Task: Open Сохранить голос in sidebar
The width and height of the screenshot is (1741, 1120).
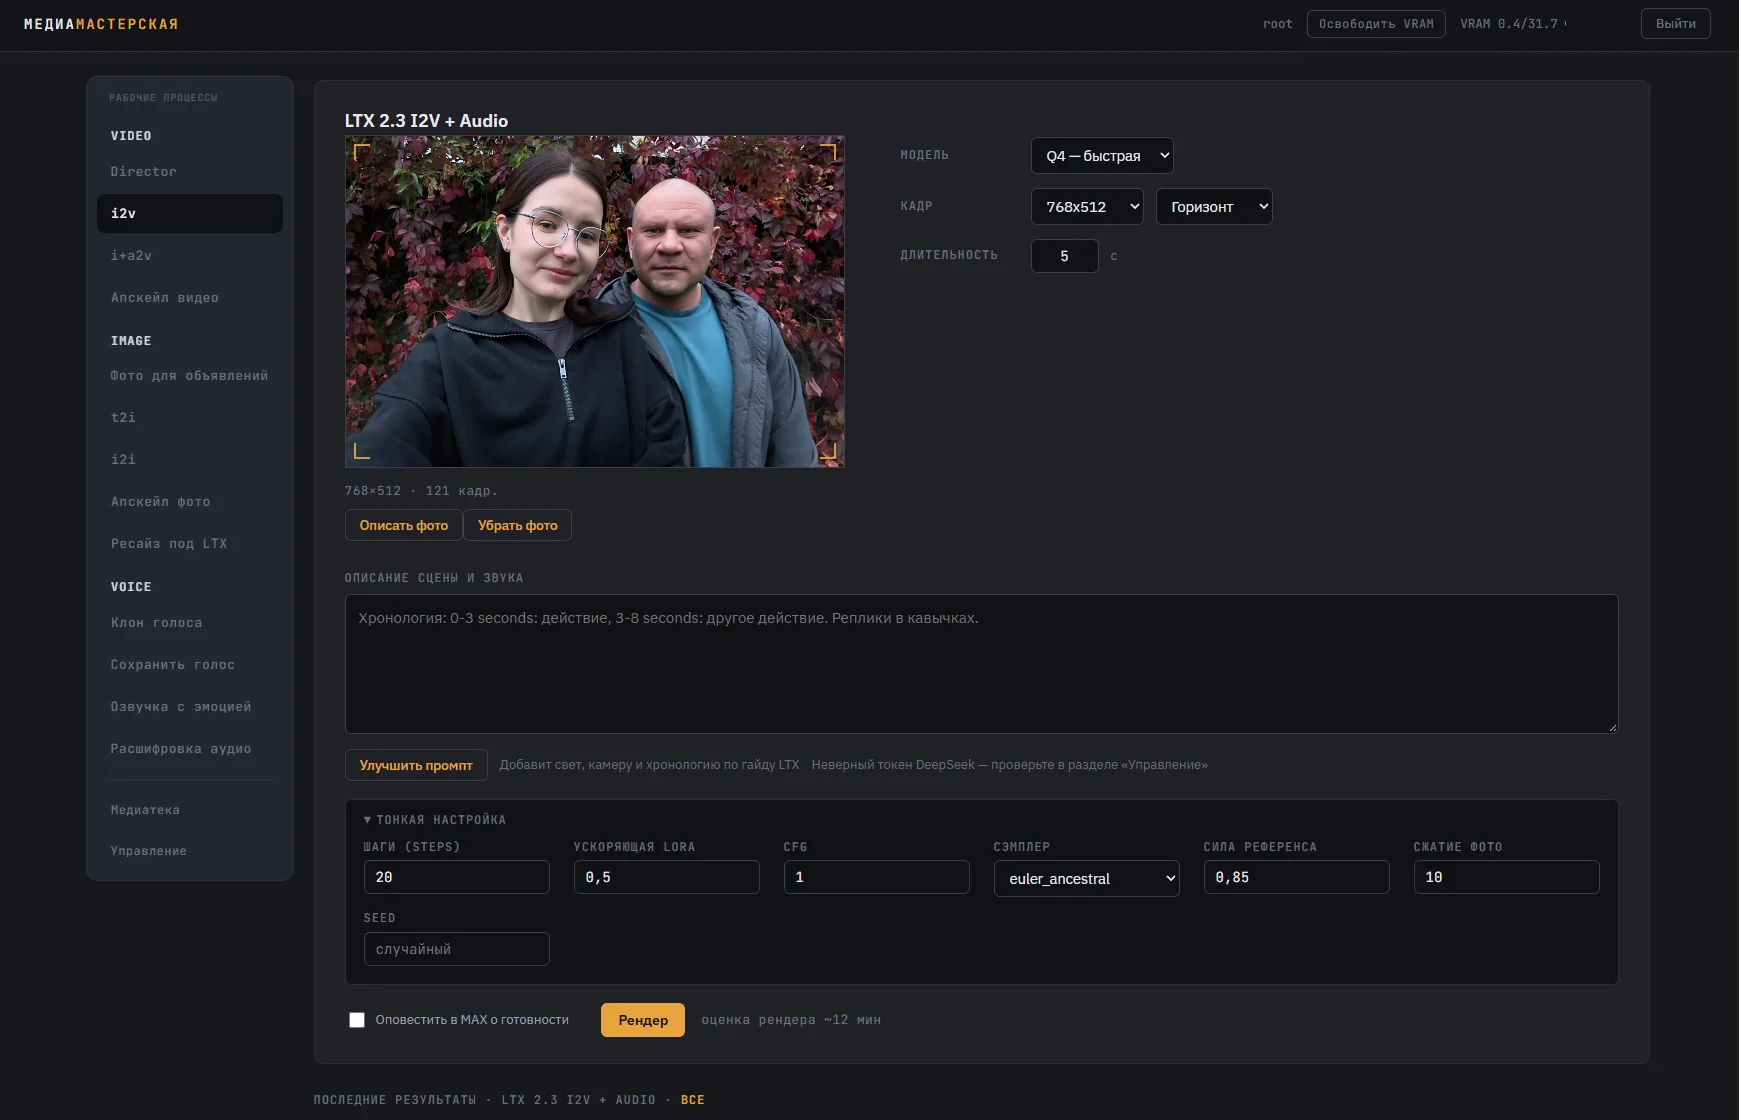Action: (x=189, y=665)
